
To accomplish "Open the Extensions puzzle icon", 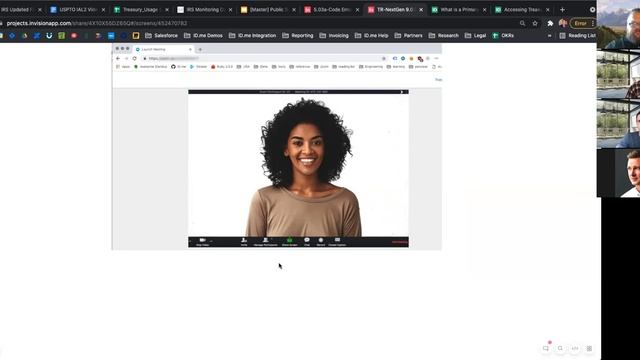I will click(x=550, y=23).
